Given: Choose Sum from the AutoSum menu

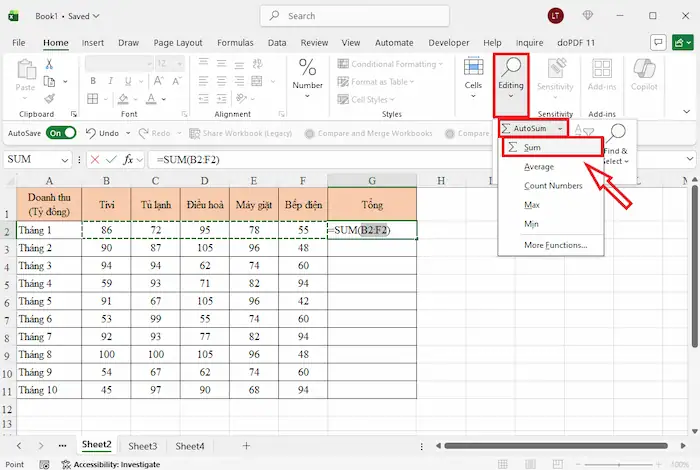Looking at the screenshot, I should [x=532, y=148].
